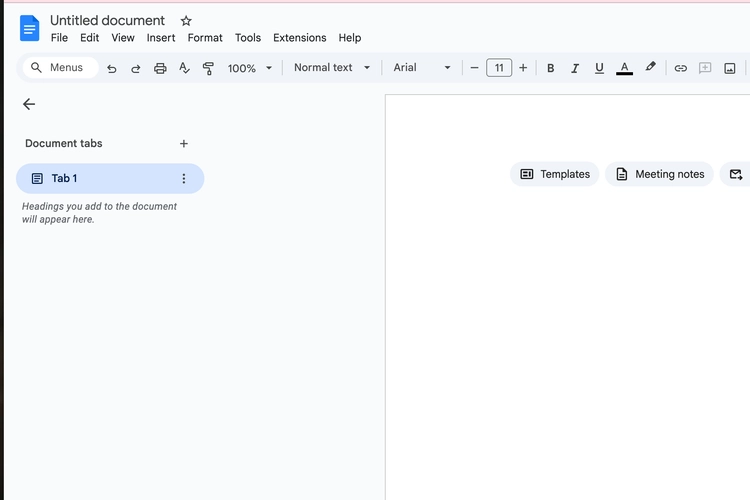Open the zoom 100% dropdown
This screenshot has width=750, height=500.
coord(250,68)
